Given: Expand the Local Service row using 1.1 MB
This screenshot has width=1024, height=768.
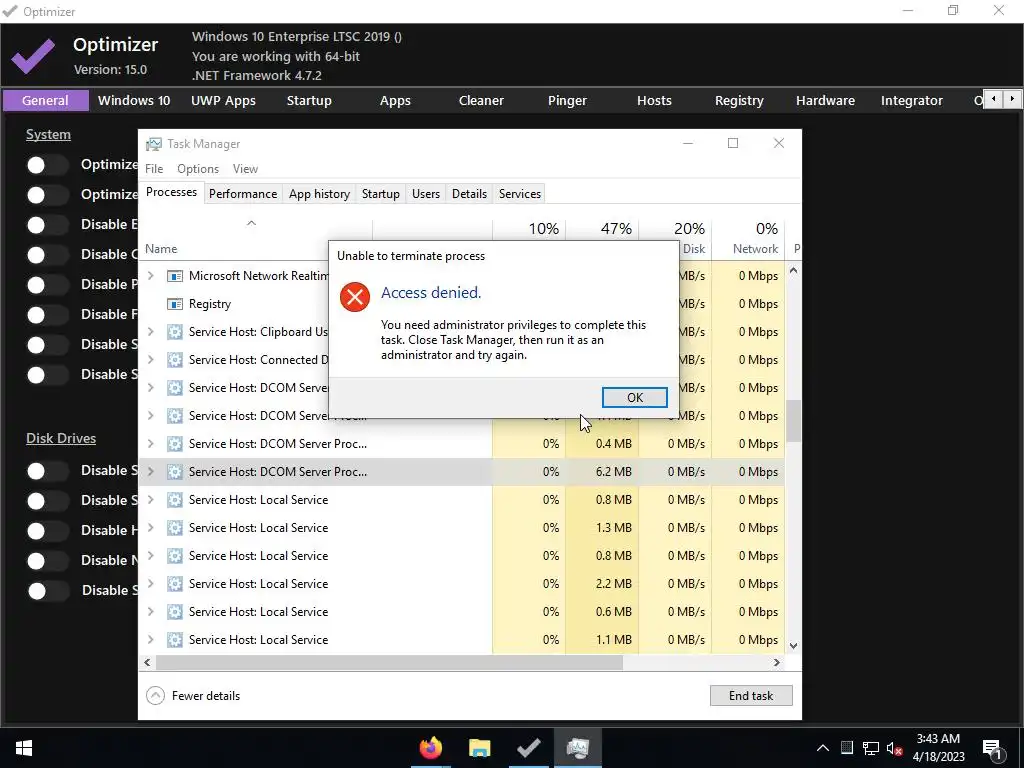Looking at the screenshot, I should click(x=151, y=640).
